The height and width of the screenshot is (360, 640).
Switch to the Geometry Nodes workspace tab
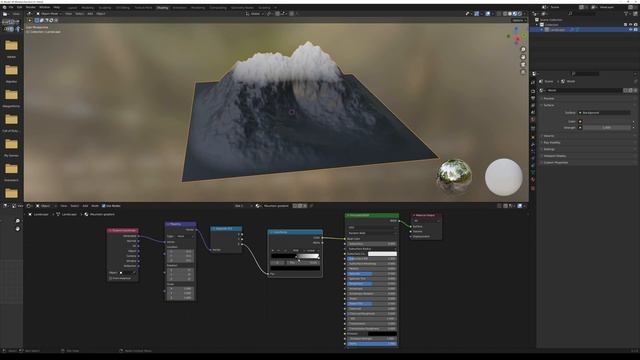[242, 7]
